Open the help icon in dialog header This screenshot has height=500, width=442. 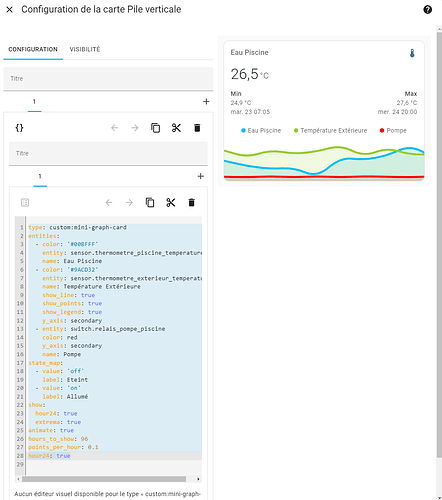[428, 10]
